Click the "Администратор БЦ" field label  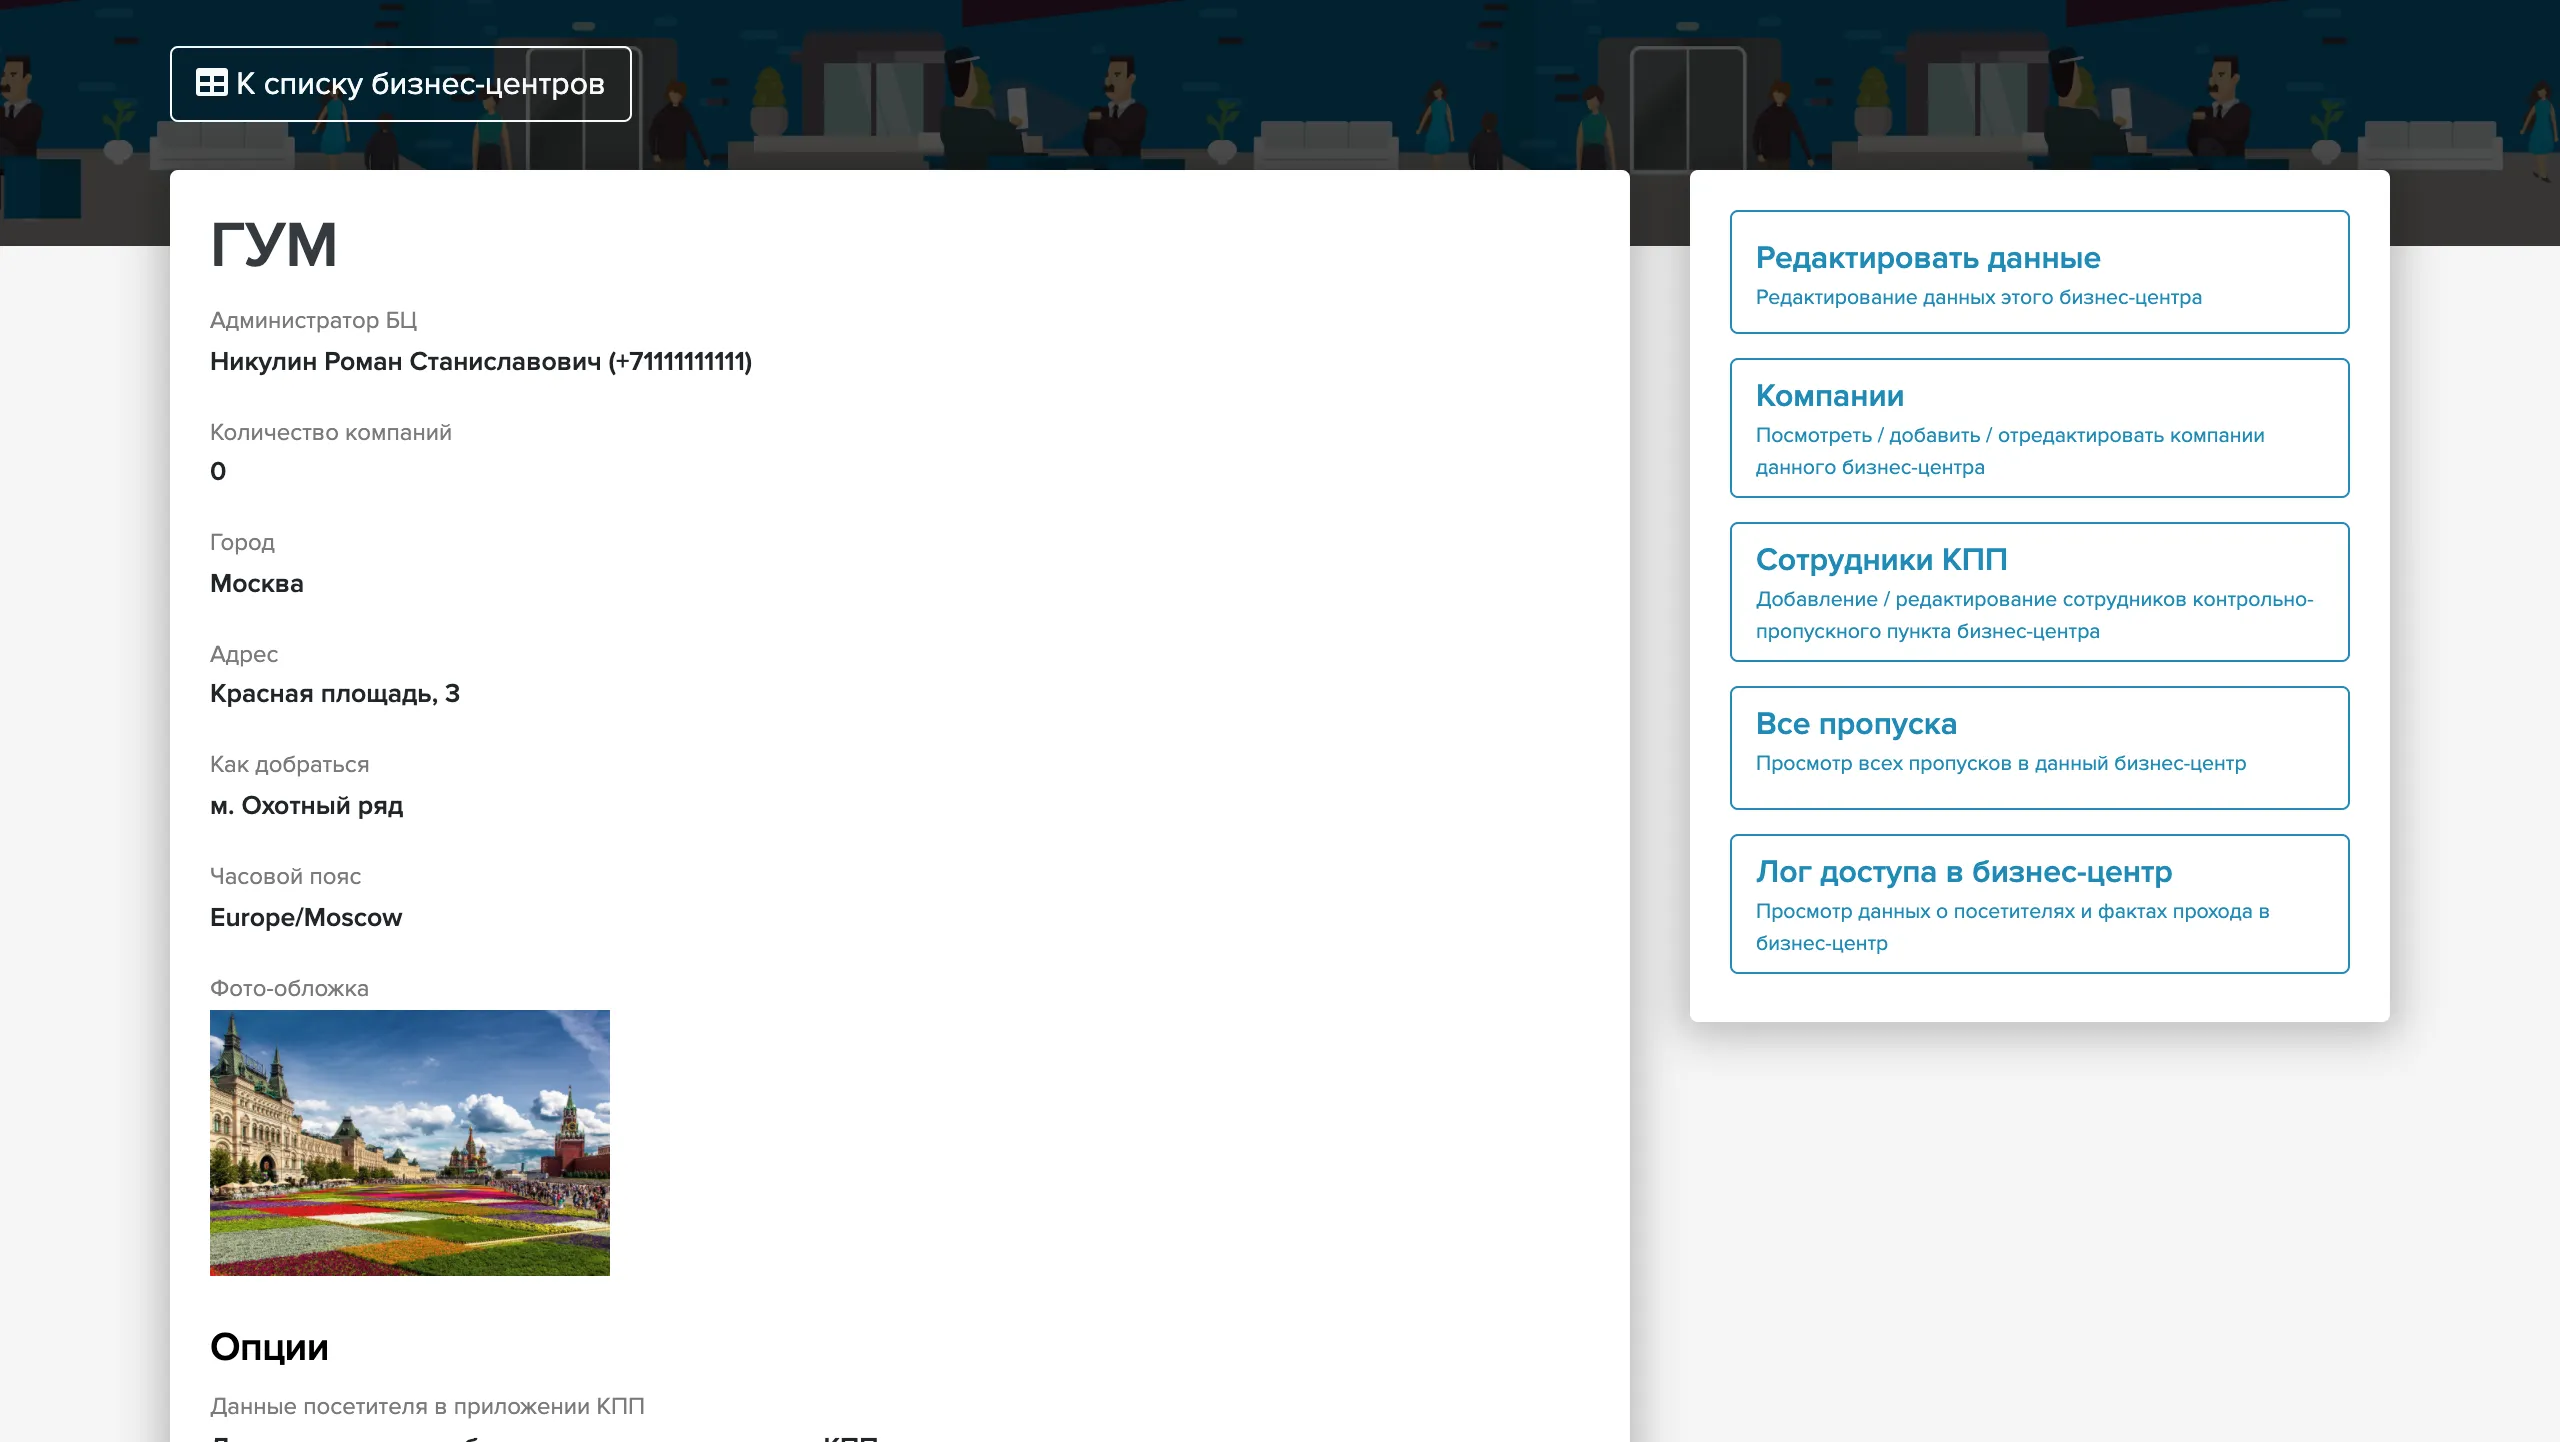(314, 320)
